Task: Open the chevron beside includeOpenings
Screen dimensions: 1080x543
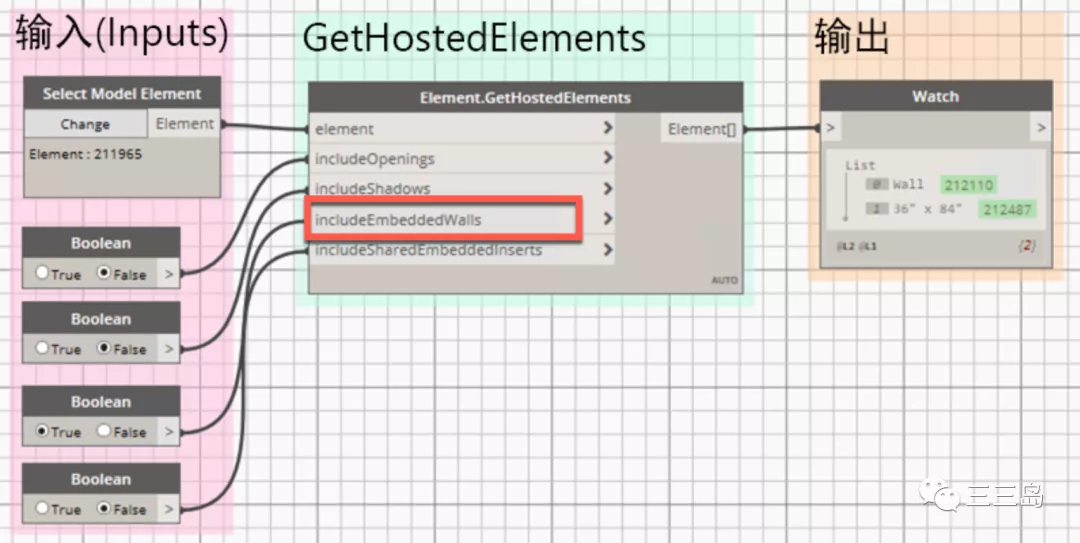Action: [608, 158]
